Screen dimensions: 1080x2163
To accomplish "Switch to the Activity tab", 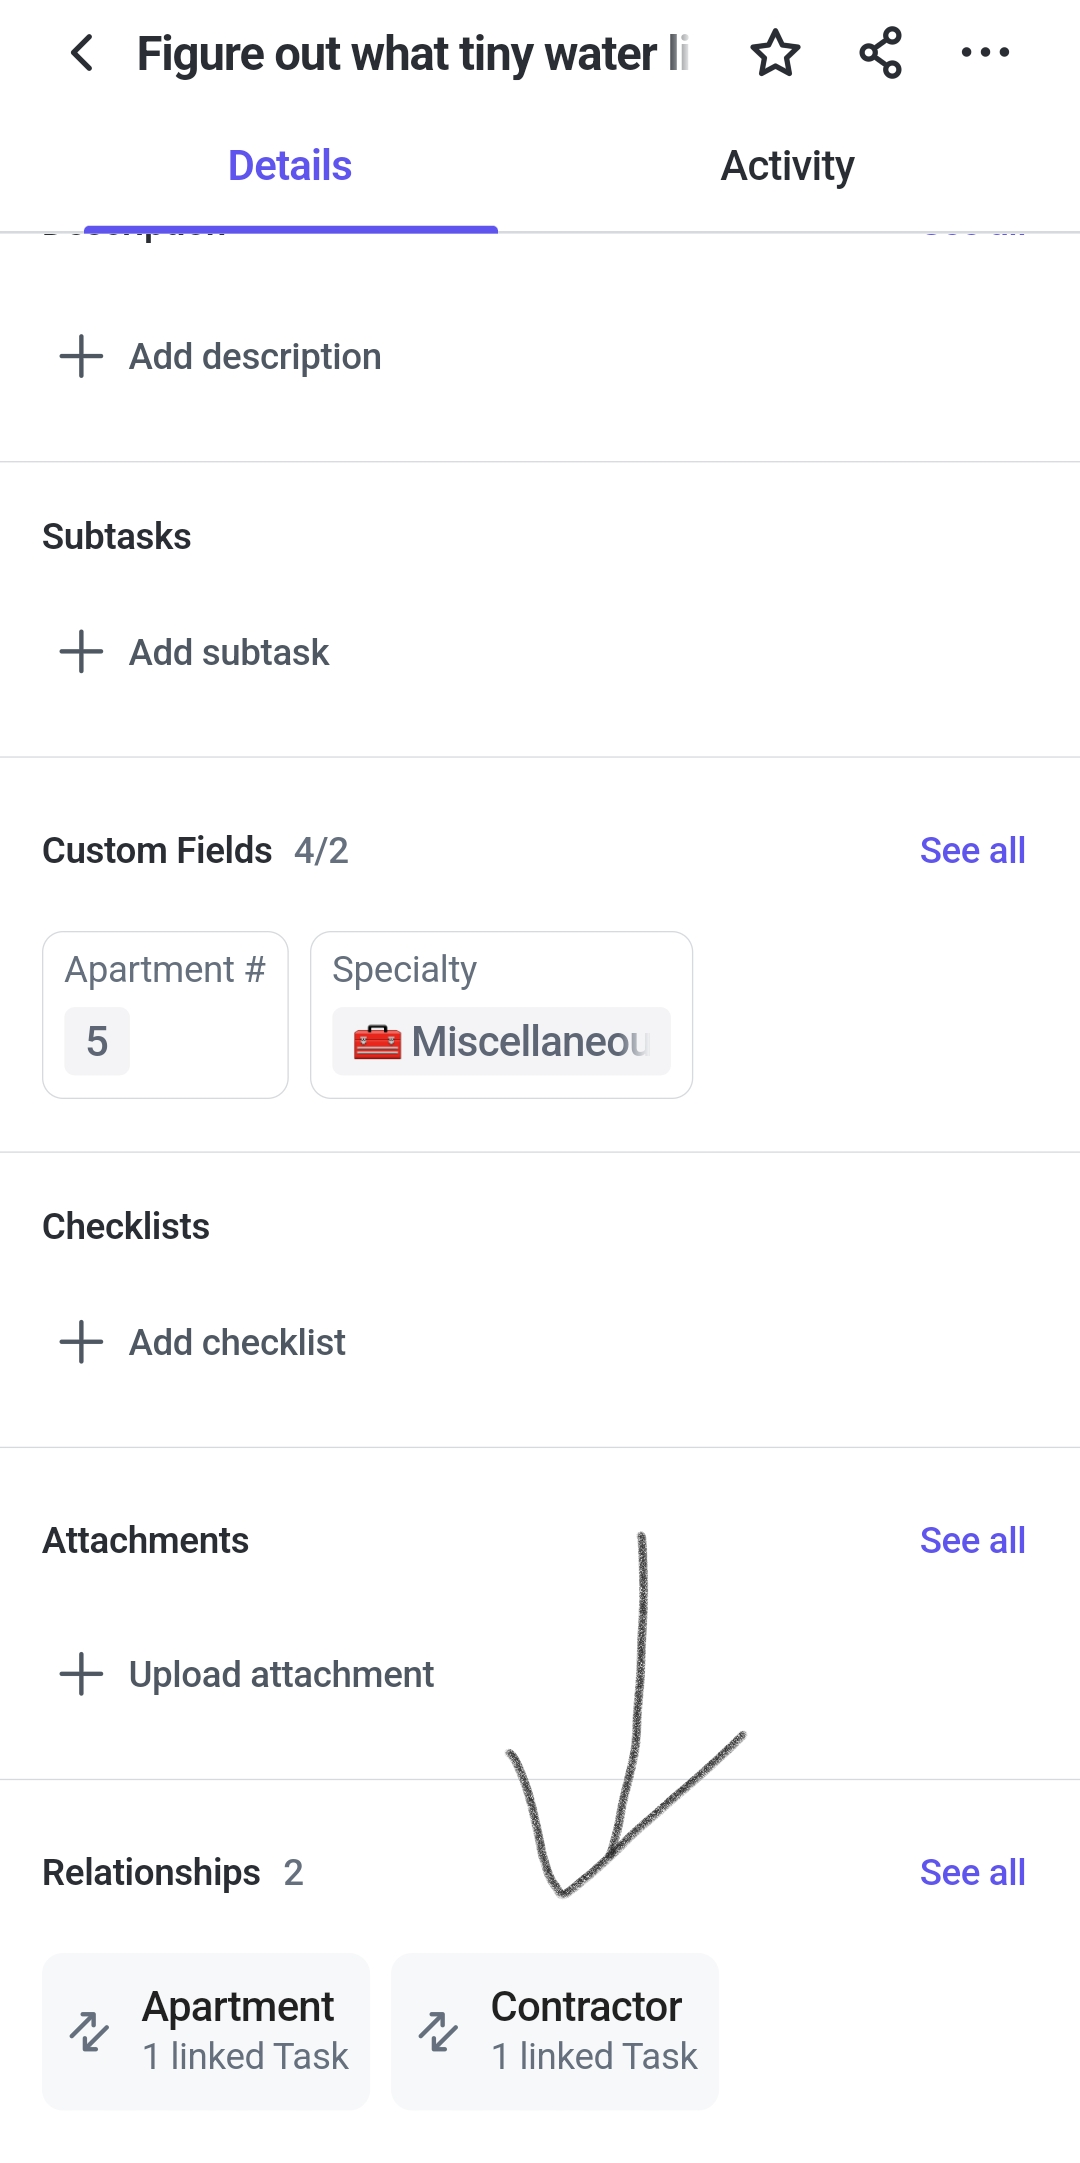I will (x=788, y=166).
